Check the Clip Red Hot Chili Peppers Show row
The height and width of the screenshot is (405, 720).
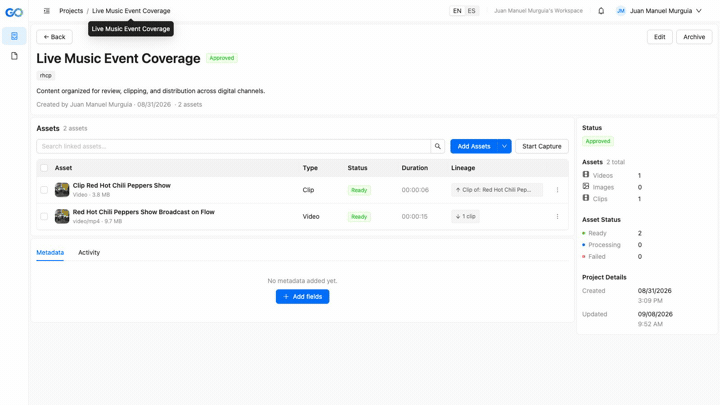(x=44, y=190)
